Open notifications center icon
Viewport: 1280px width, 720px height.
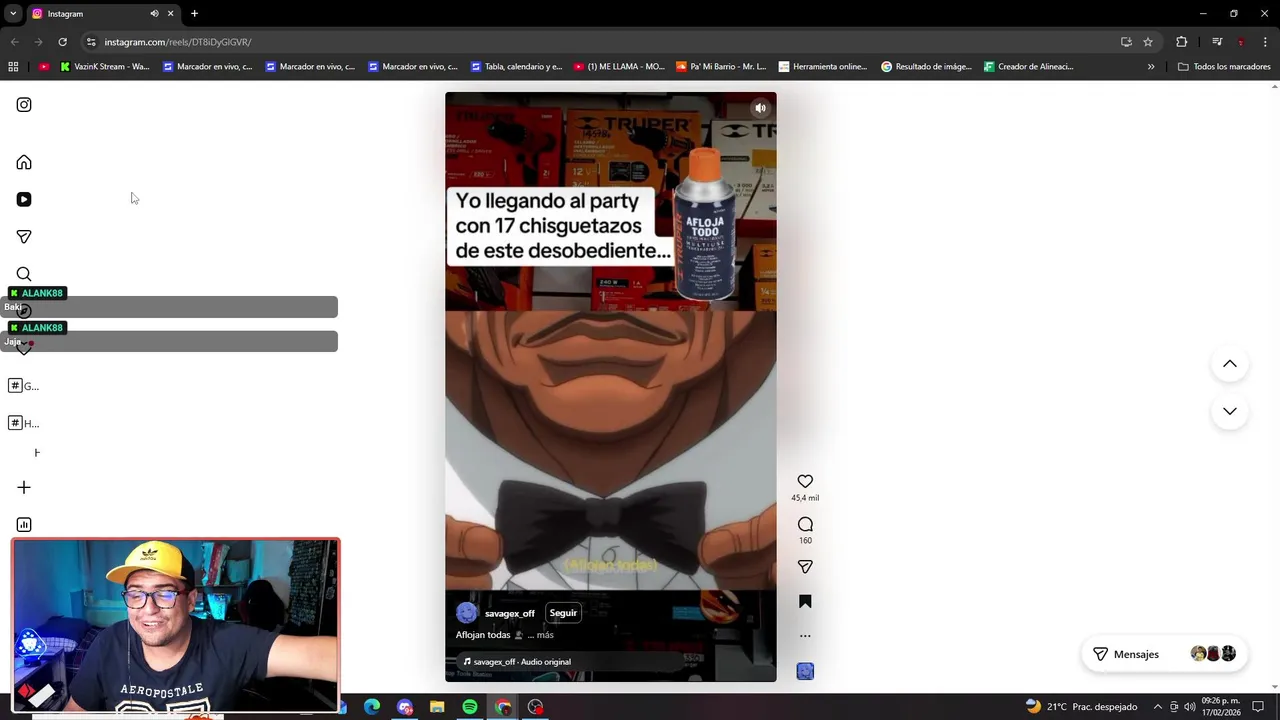pyautogui.click(x=1259, y=707)
